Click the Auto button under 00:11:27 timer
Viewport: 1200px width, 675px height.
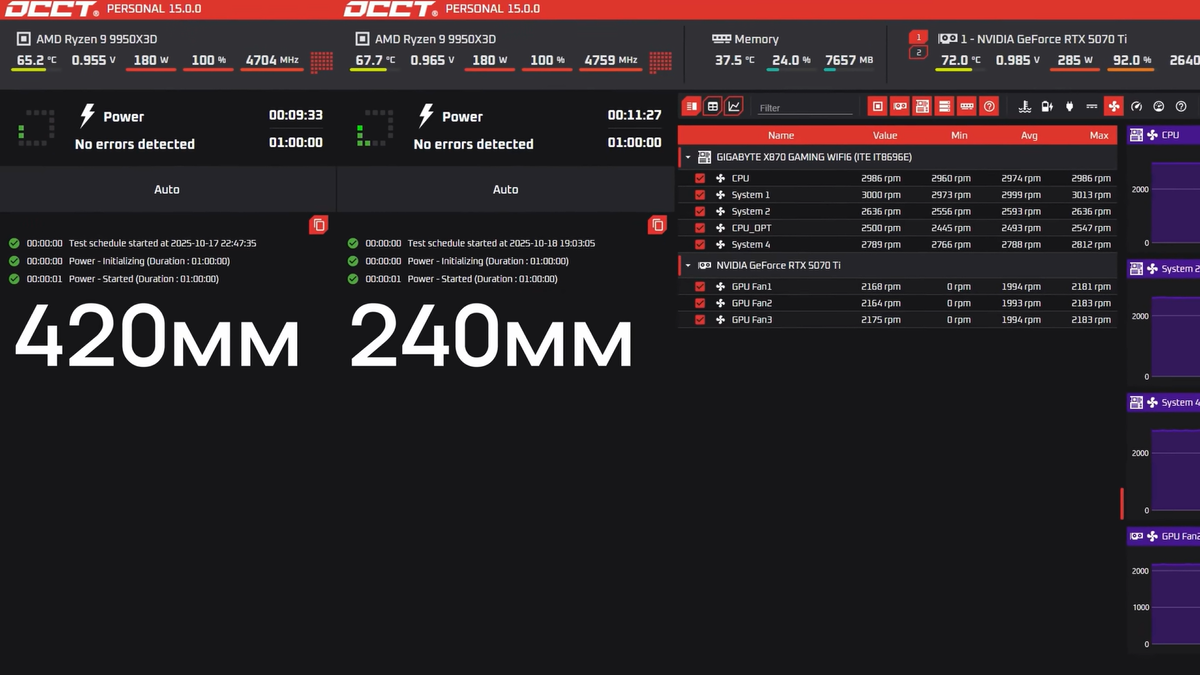[506, 189]
